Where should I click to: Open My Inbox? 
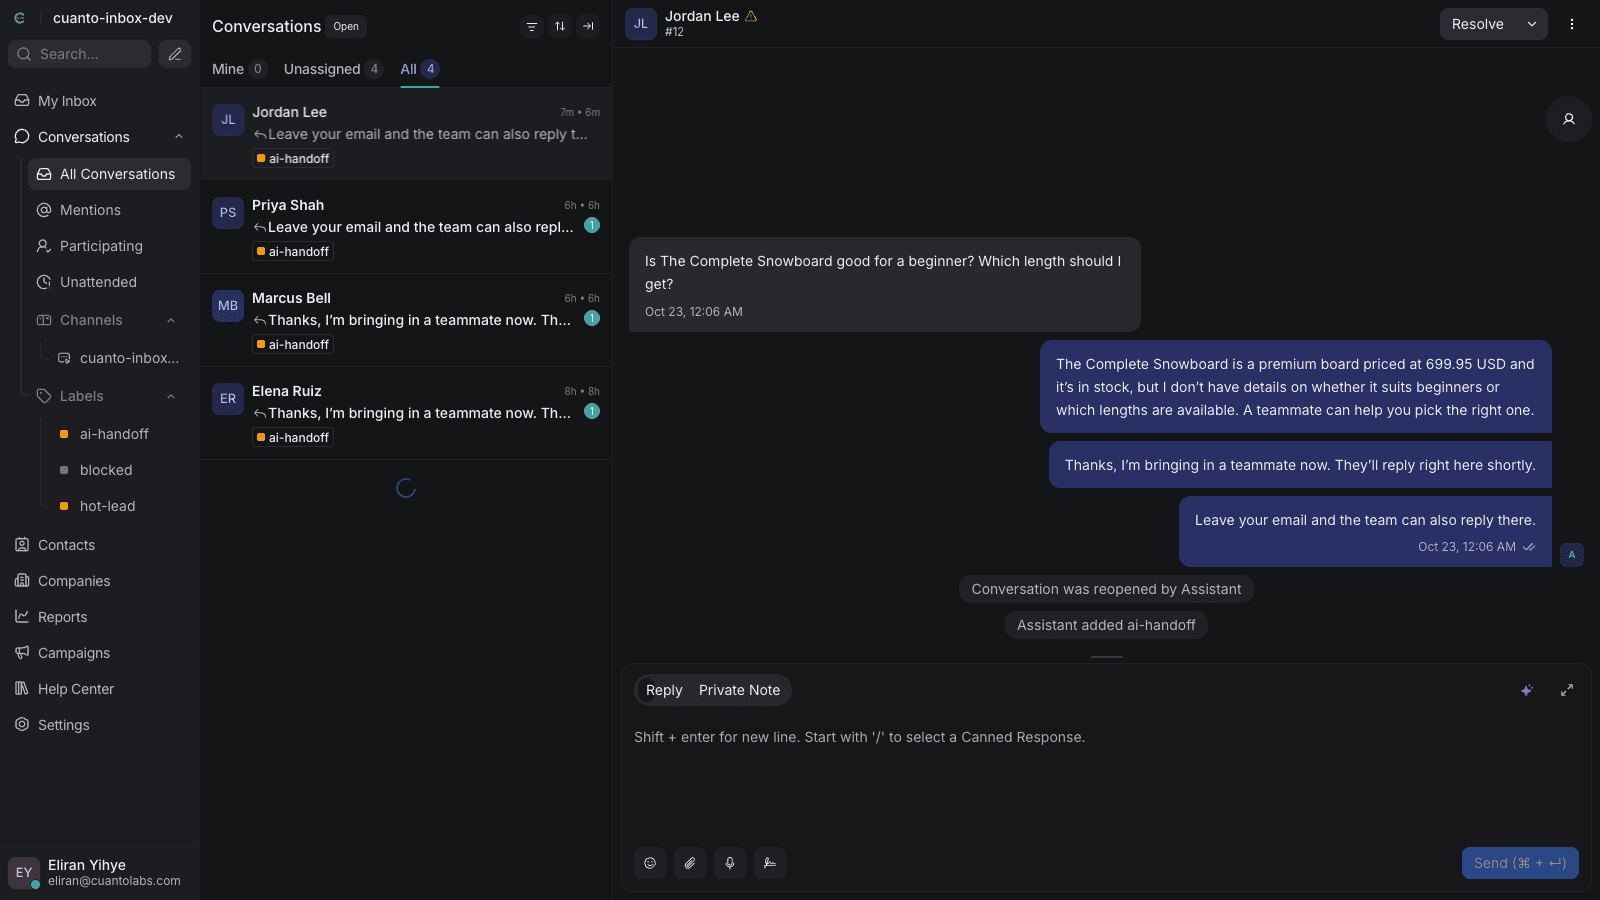(100, 101)
